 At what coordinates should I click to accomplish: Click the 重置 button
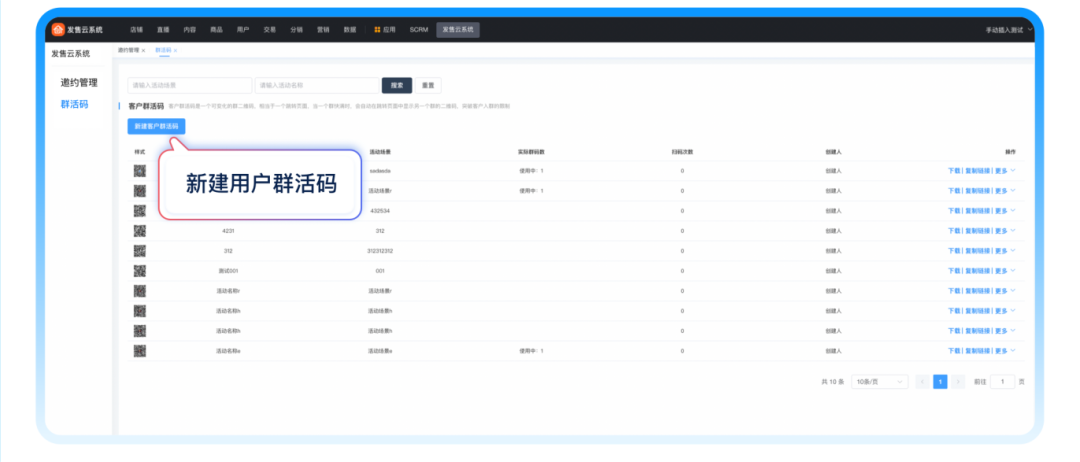pos(428,85)
